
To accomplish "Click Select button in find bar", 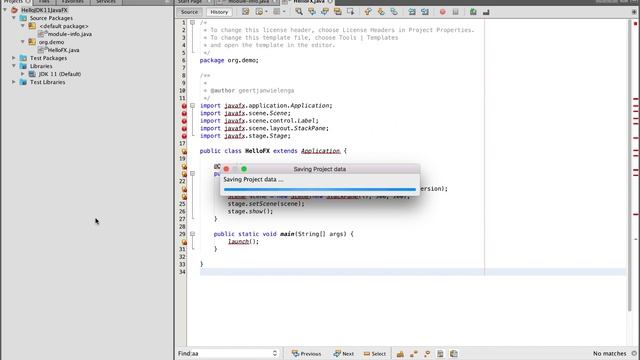I will (375, 353).
